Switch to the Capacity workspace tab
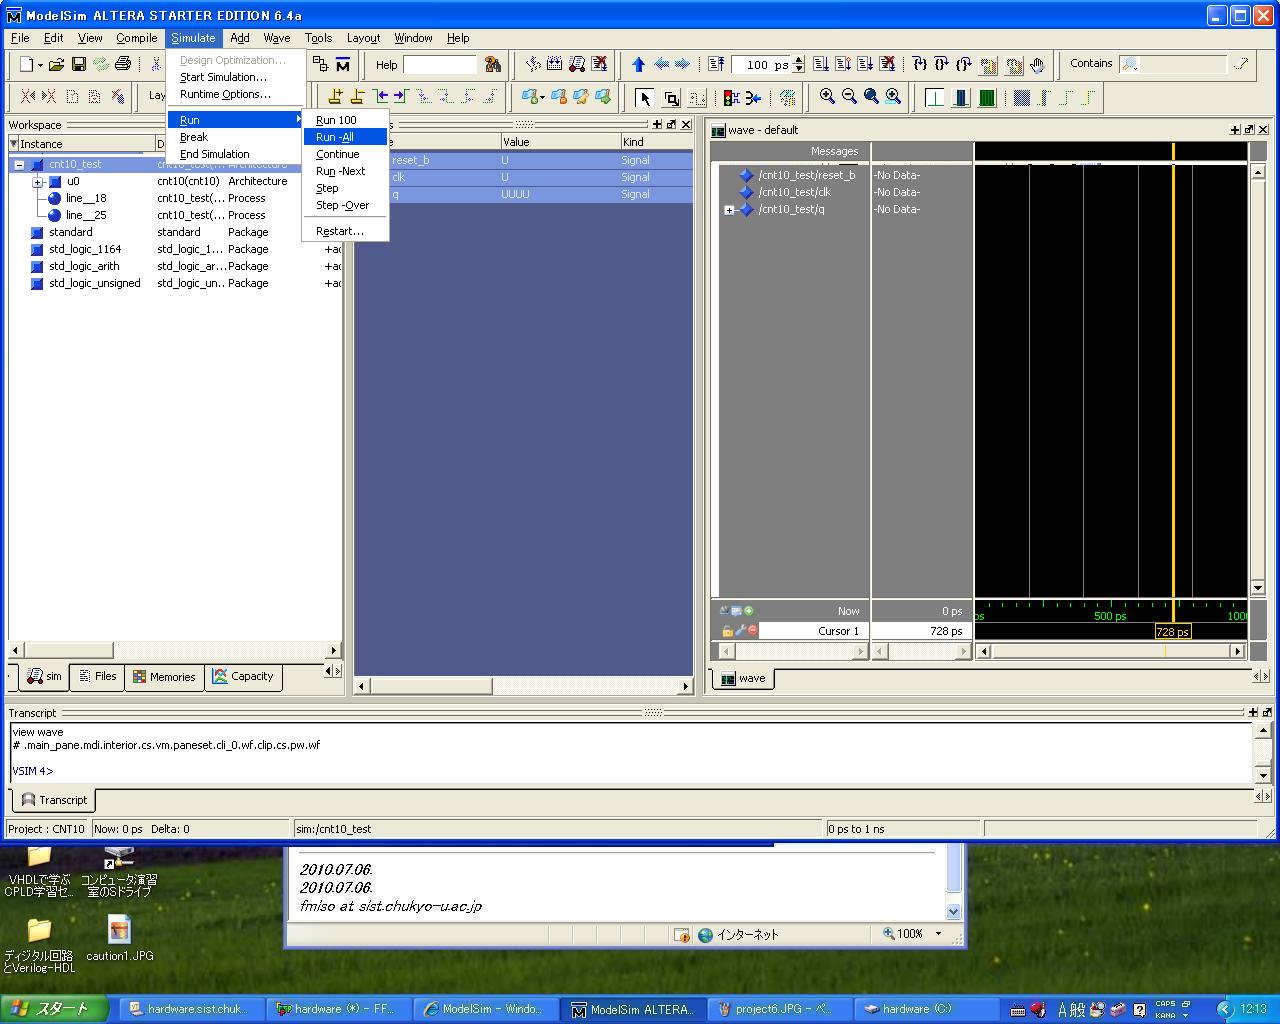 pos(243,677)
